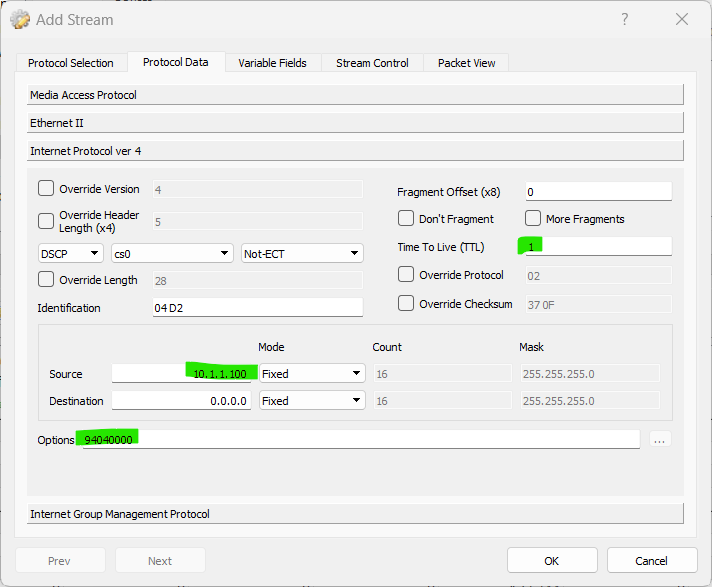Open the Not-ECT dropdown

click(302, 253)
